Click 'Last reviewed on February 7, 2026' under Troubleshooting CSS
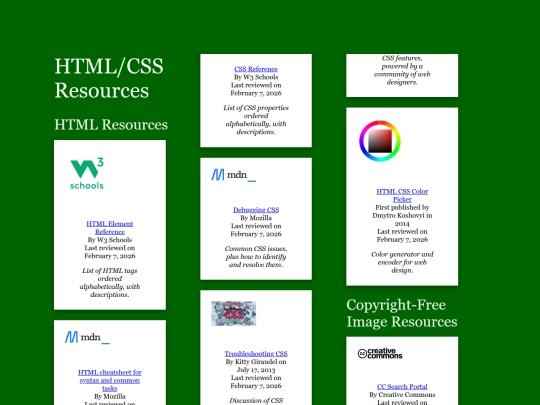Screen dimensions: 540x405 [x=256, y=382]
